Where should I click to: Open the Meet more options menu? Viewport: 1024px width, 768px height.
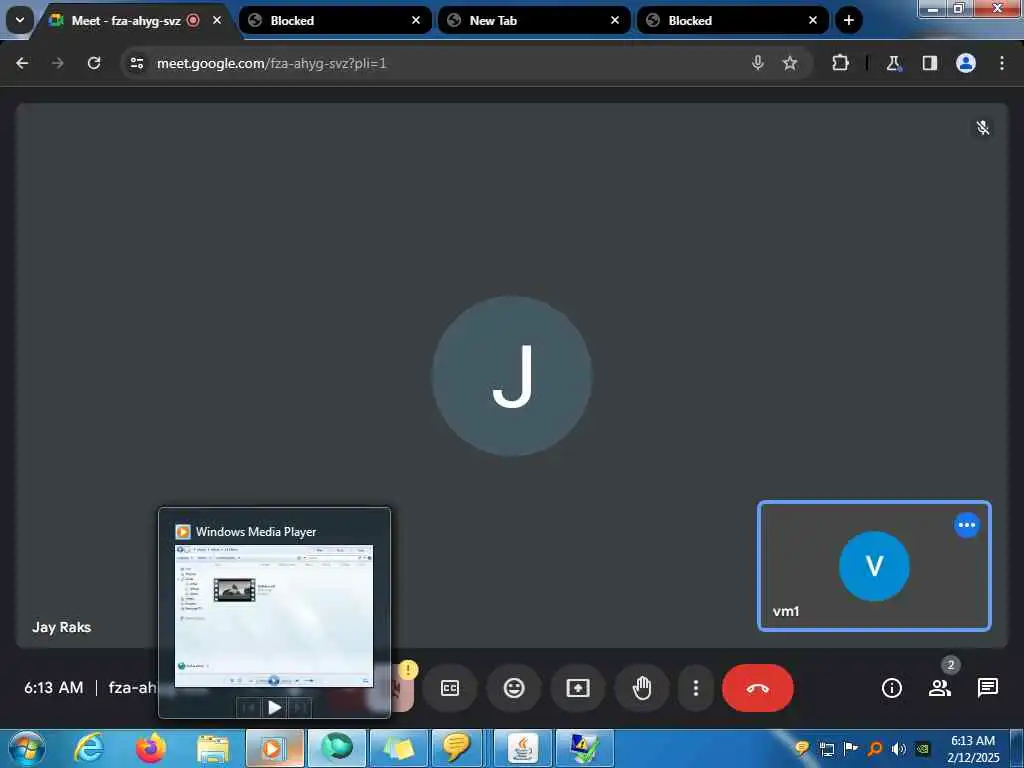pyautogui.click(x=696, y=688)
